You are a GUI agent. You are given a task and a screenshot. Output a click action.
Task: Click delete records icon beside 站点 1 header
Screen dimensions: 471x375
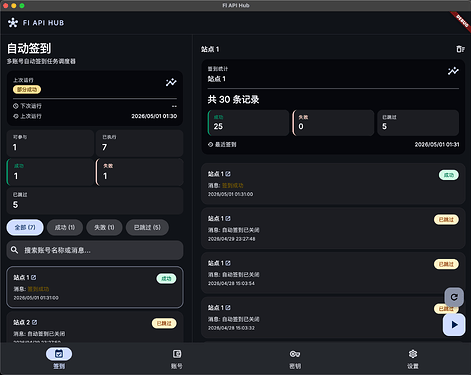tap(460, 49)
